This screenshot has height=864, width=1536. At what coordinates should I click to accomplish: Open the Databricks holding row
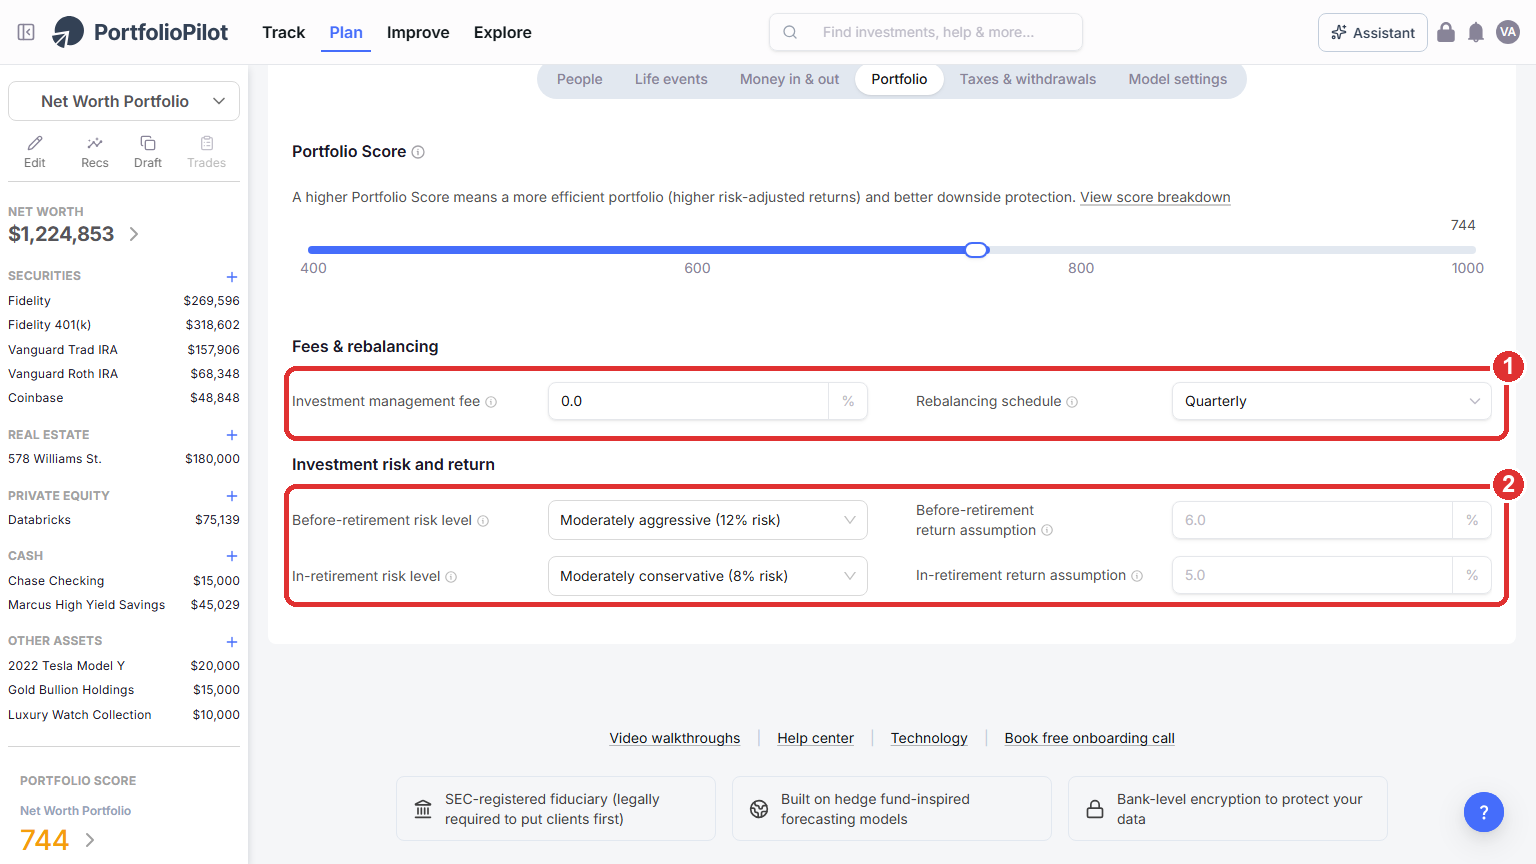[124, 520]
